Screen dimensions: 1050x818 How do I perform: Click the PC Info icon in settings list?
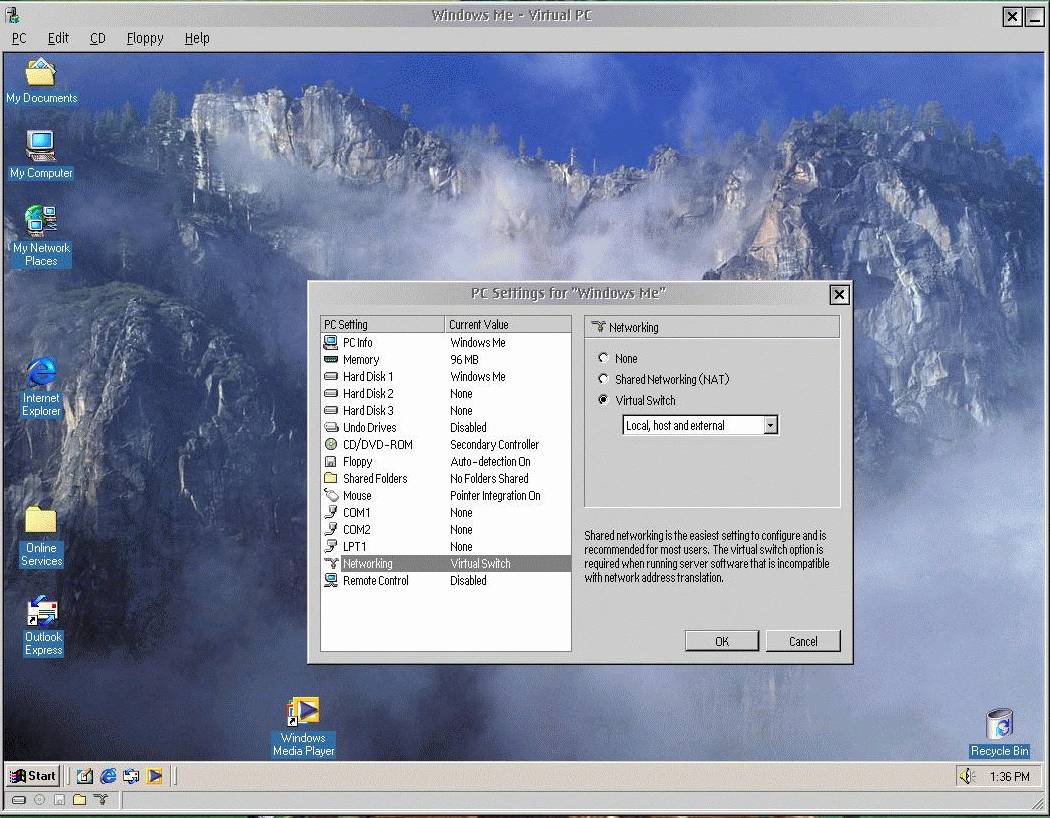point(331,343)
